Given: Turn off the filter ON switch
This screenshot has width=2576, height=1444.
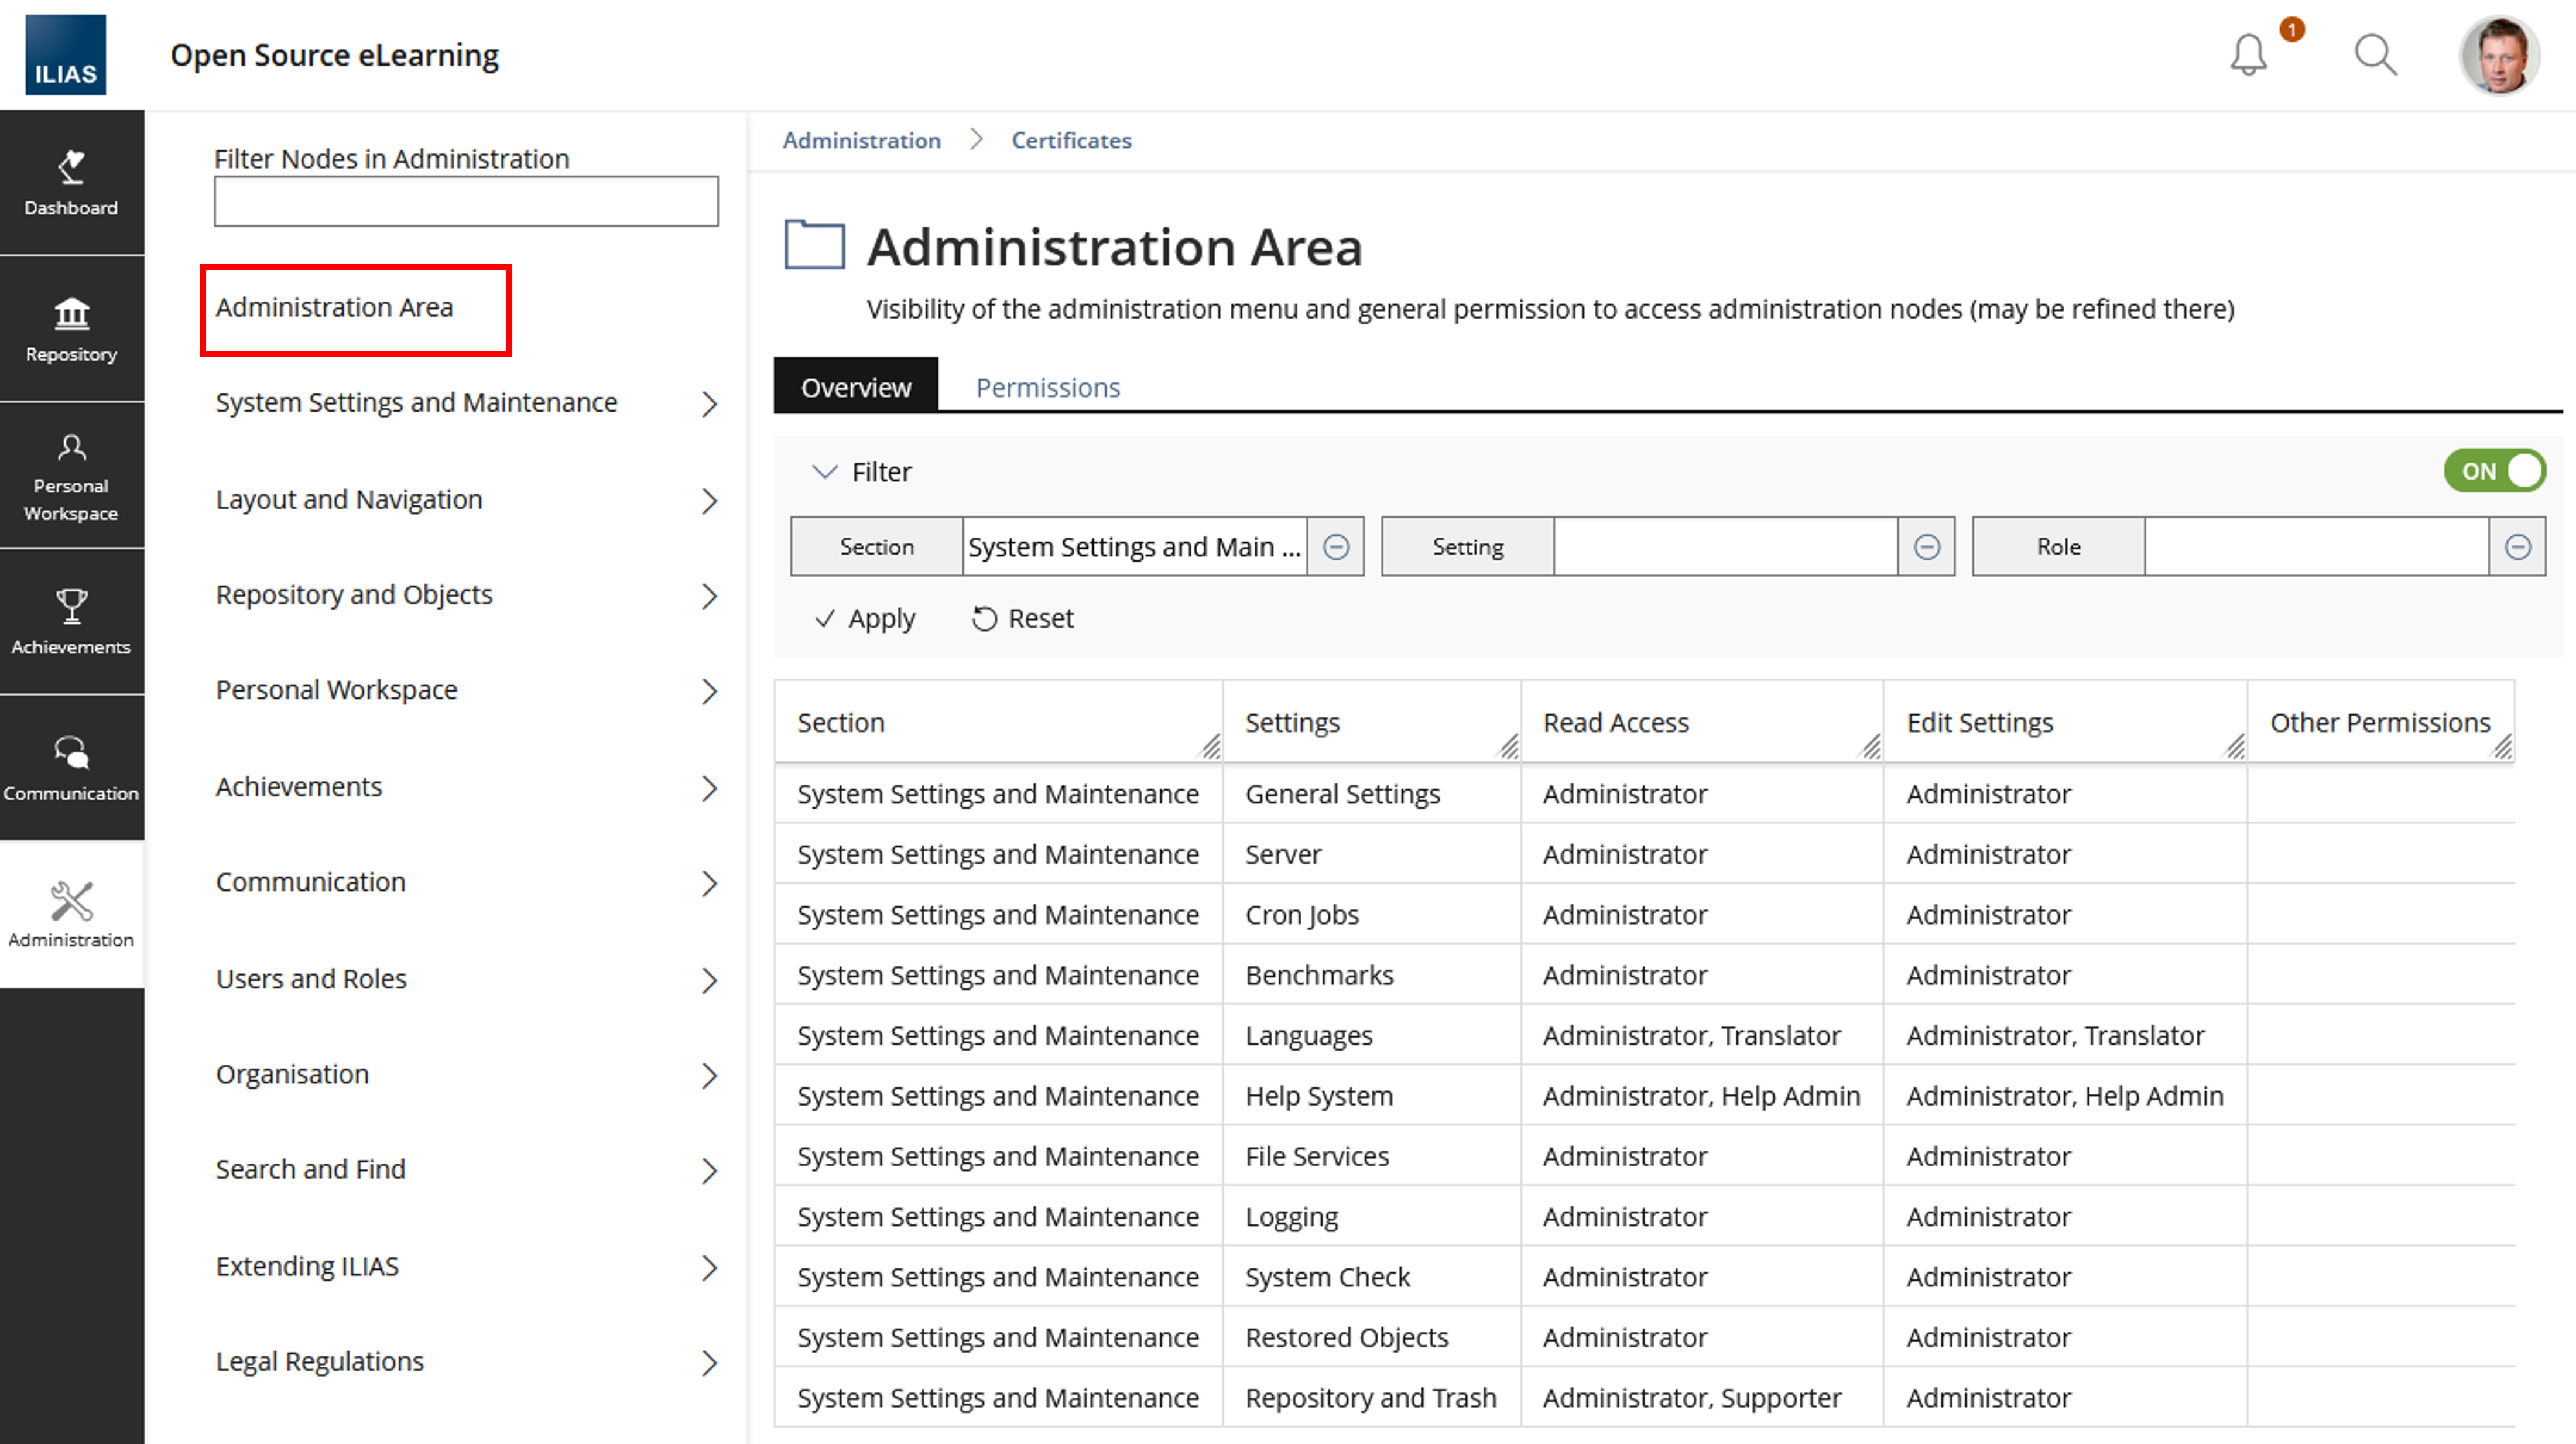Looking at the screenshot, I should tap(2494, 471).
